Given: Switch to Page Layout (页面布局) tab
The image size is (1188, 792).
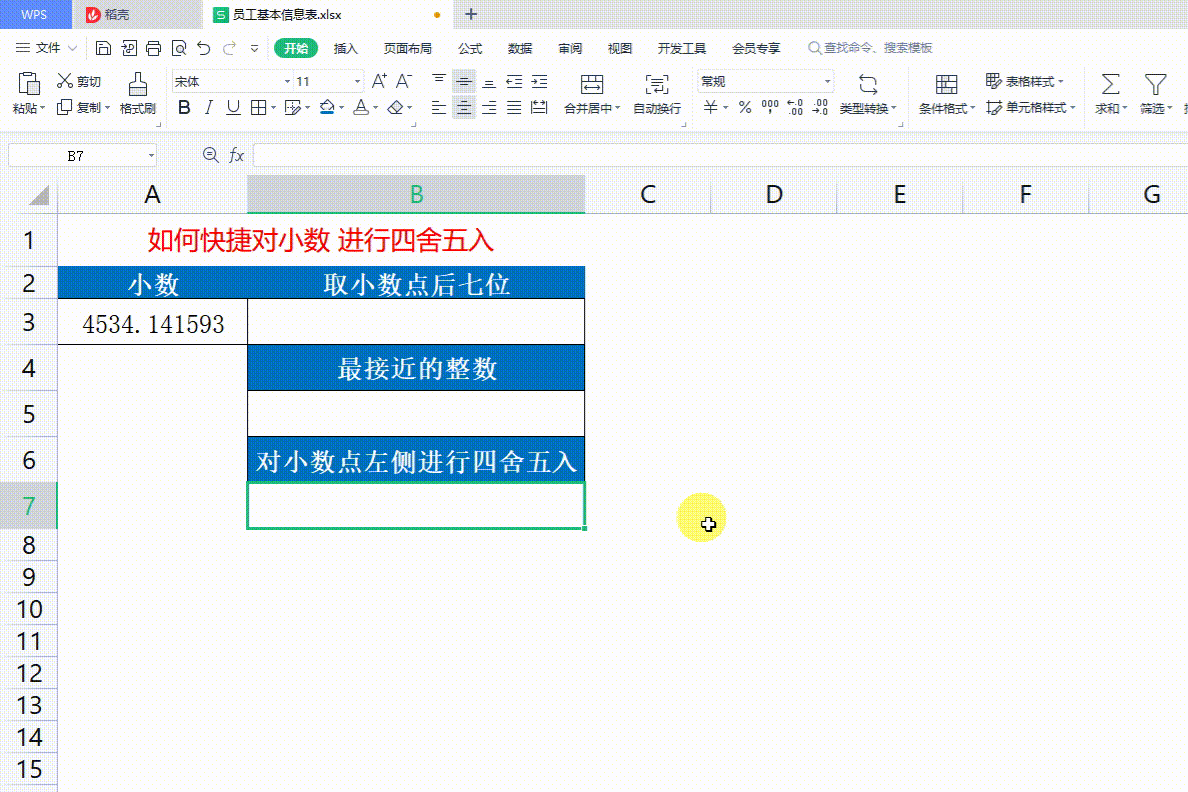Looking at the screenshot, I should 408,49.
